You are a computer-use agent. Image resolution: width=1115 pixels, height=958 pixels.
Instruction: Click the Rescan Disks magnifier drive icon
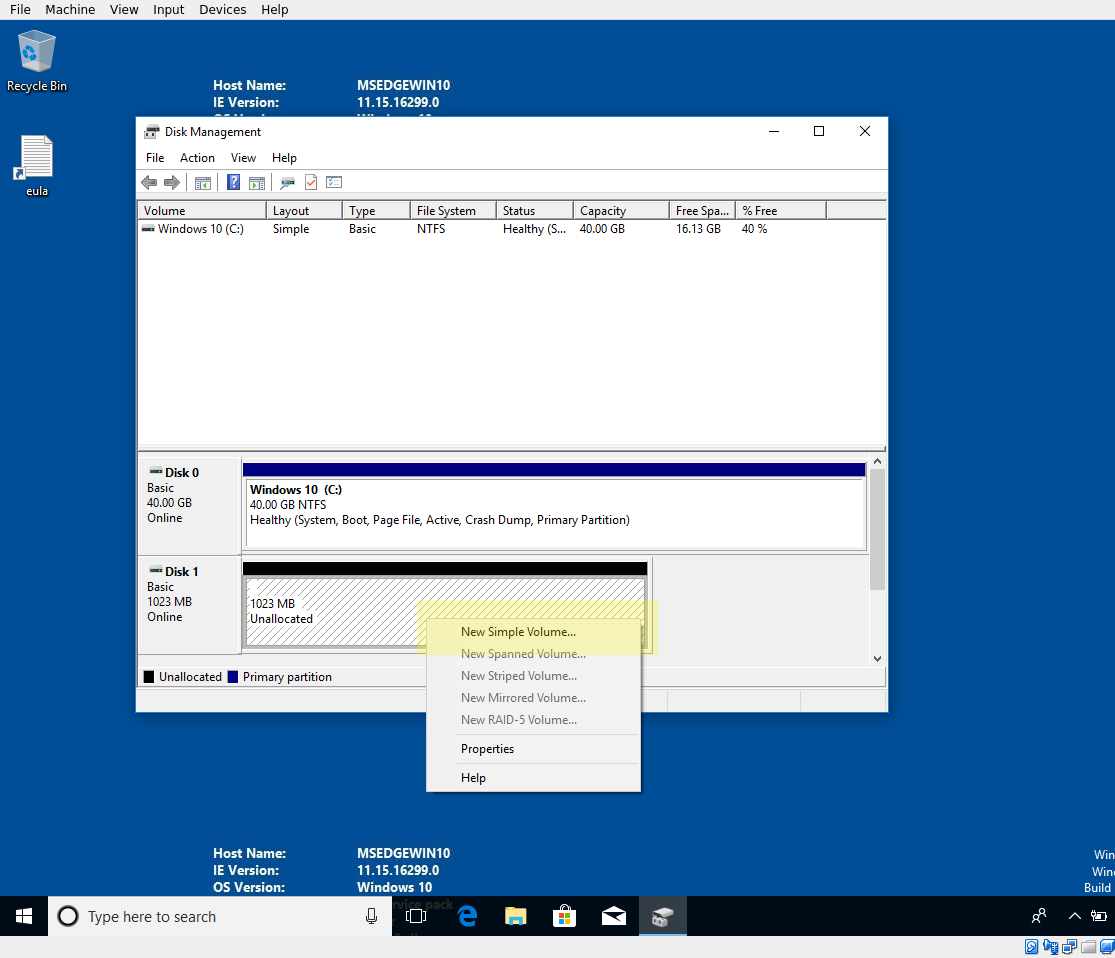287,183
